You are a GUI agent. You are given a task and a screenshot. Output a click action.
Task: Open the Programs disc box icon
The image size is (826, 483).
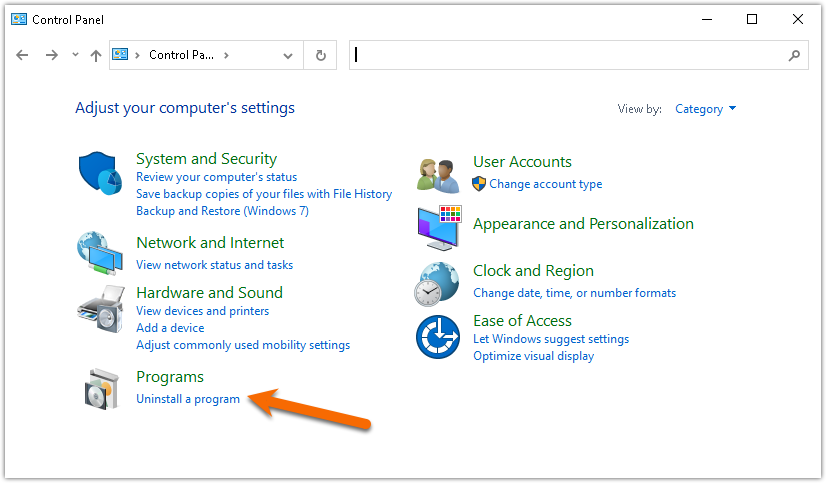point(102,389)
